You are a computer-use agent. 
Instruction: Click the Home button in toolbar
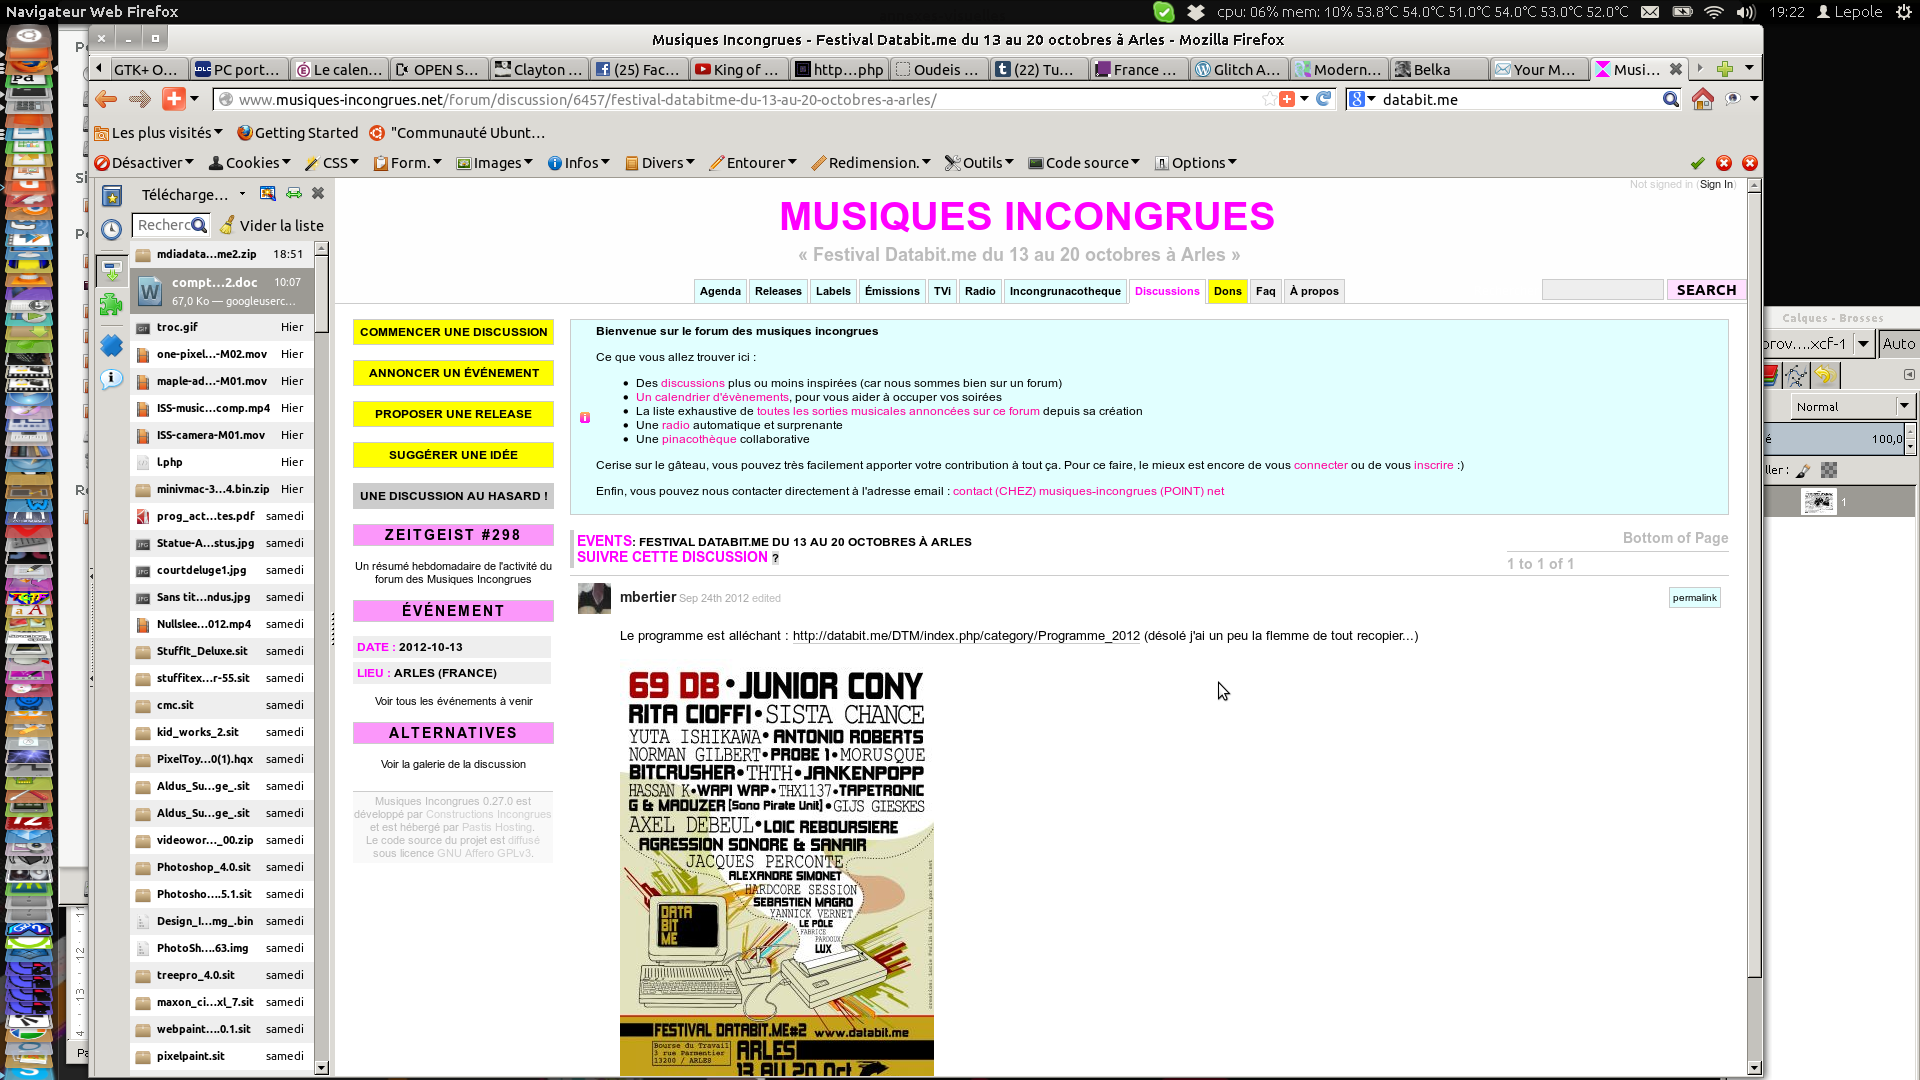[1702, 99]
